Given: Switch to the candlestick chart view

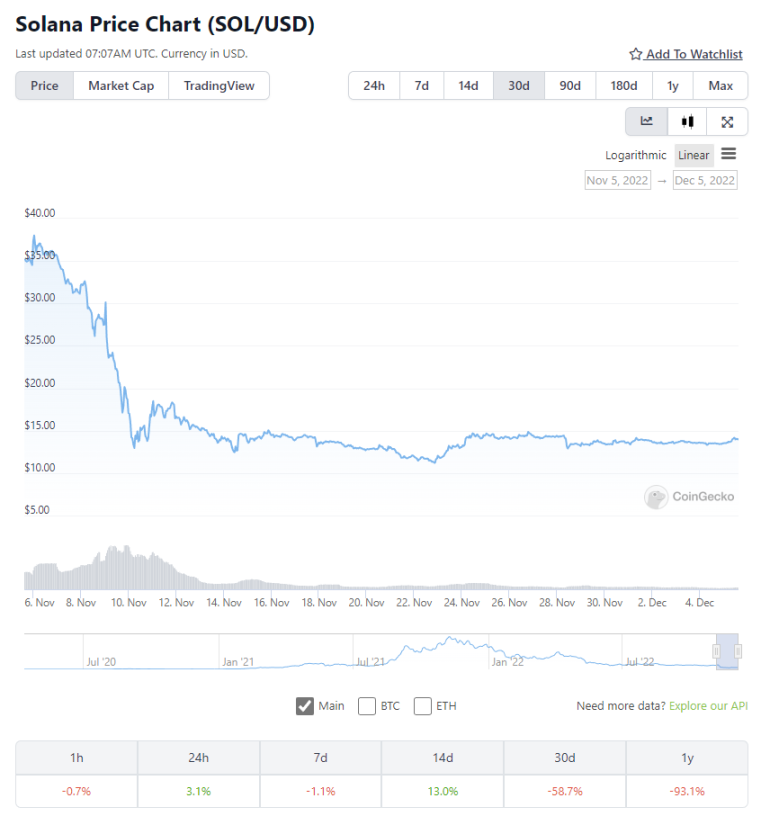Looking at the screenshot, I should (x=686, y=121).
